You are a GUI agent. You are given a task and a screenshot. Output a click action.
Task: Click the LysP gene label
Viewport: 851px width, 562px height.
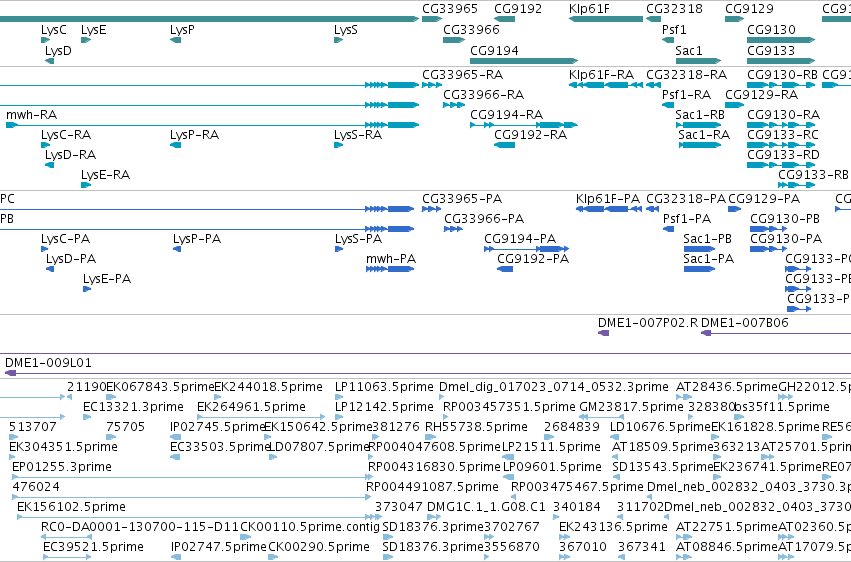(x=182, y=30)
